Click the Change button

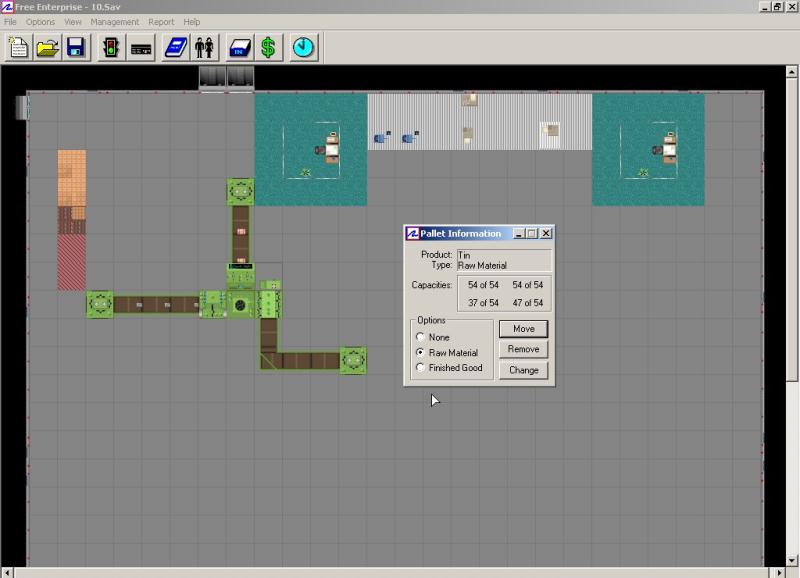click(523, 370)
